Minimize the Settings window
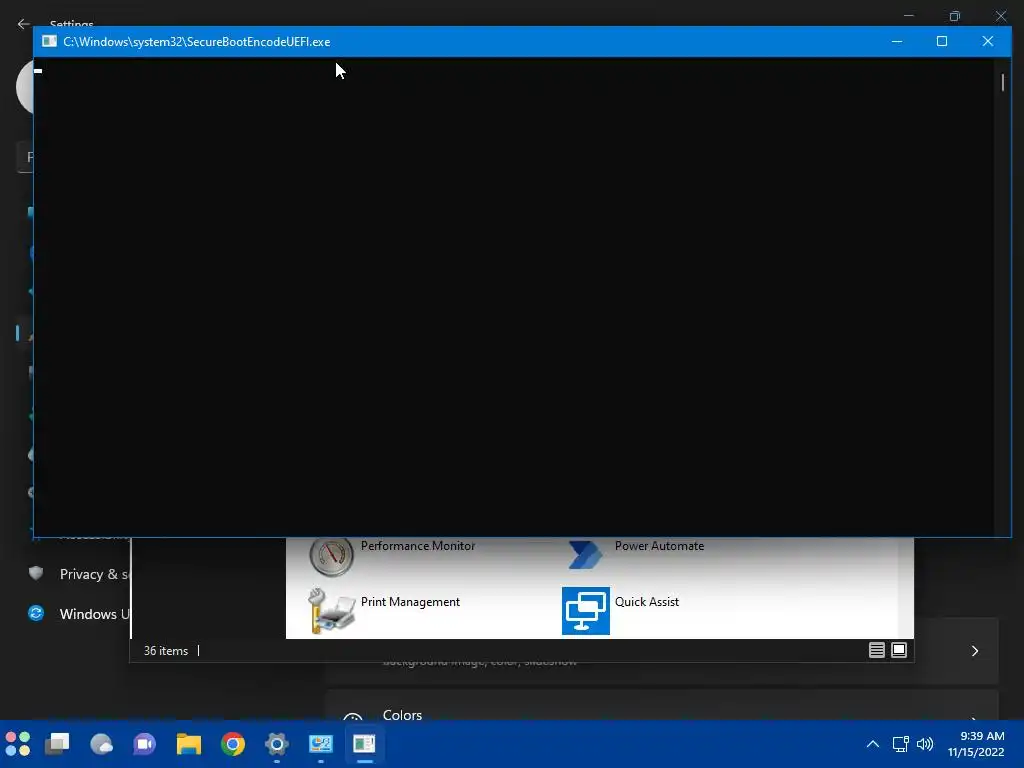This screenshot has height=768, width=1024. click(908, 16)
